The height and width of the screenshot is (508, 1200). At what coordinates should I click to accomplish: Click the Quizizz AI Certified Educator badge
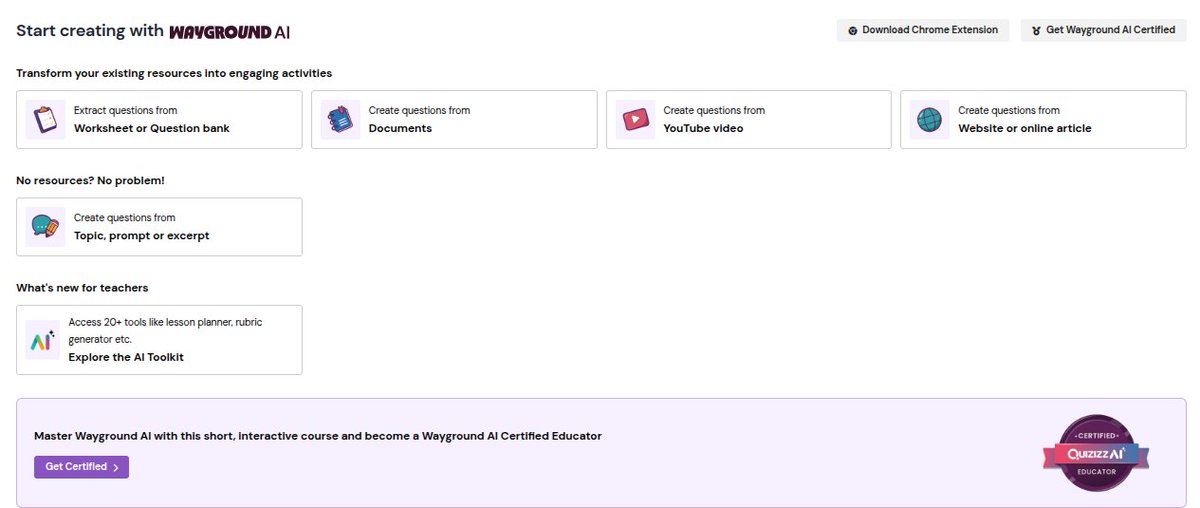(x=1096, y=454)
